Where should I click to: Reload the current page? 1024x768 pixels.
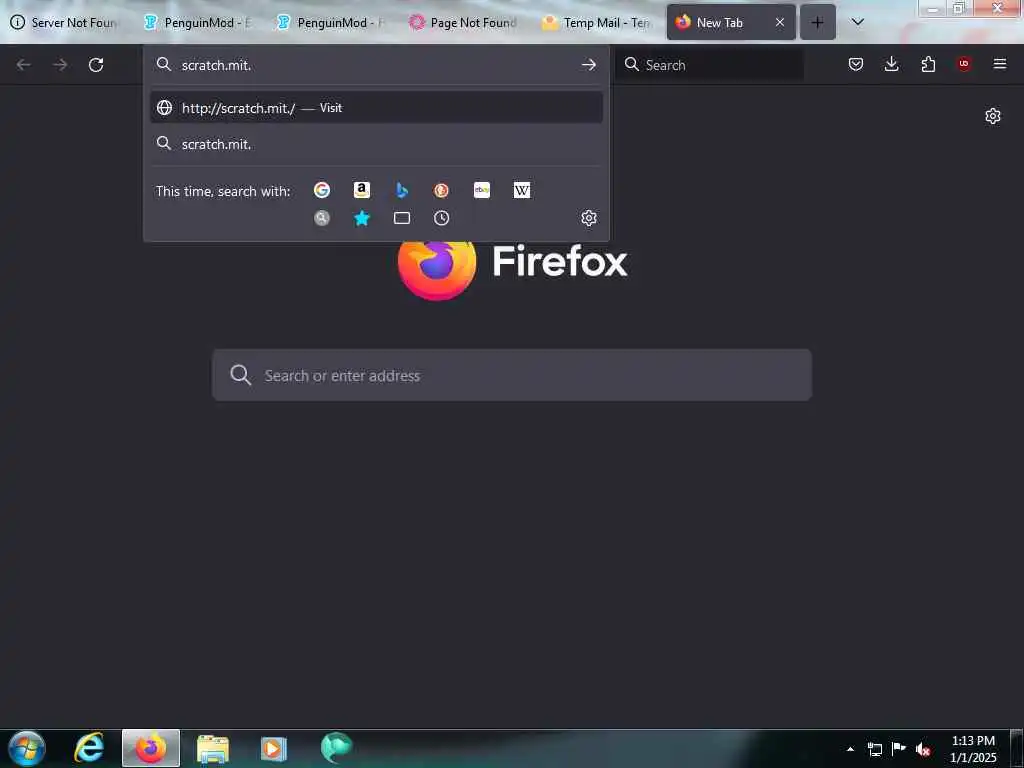96,65
